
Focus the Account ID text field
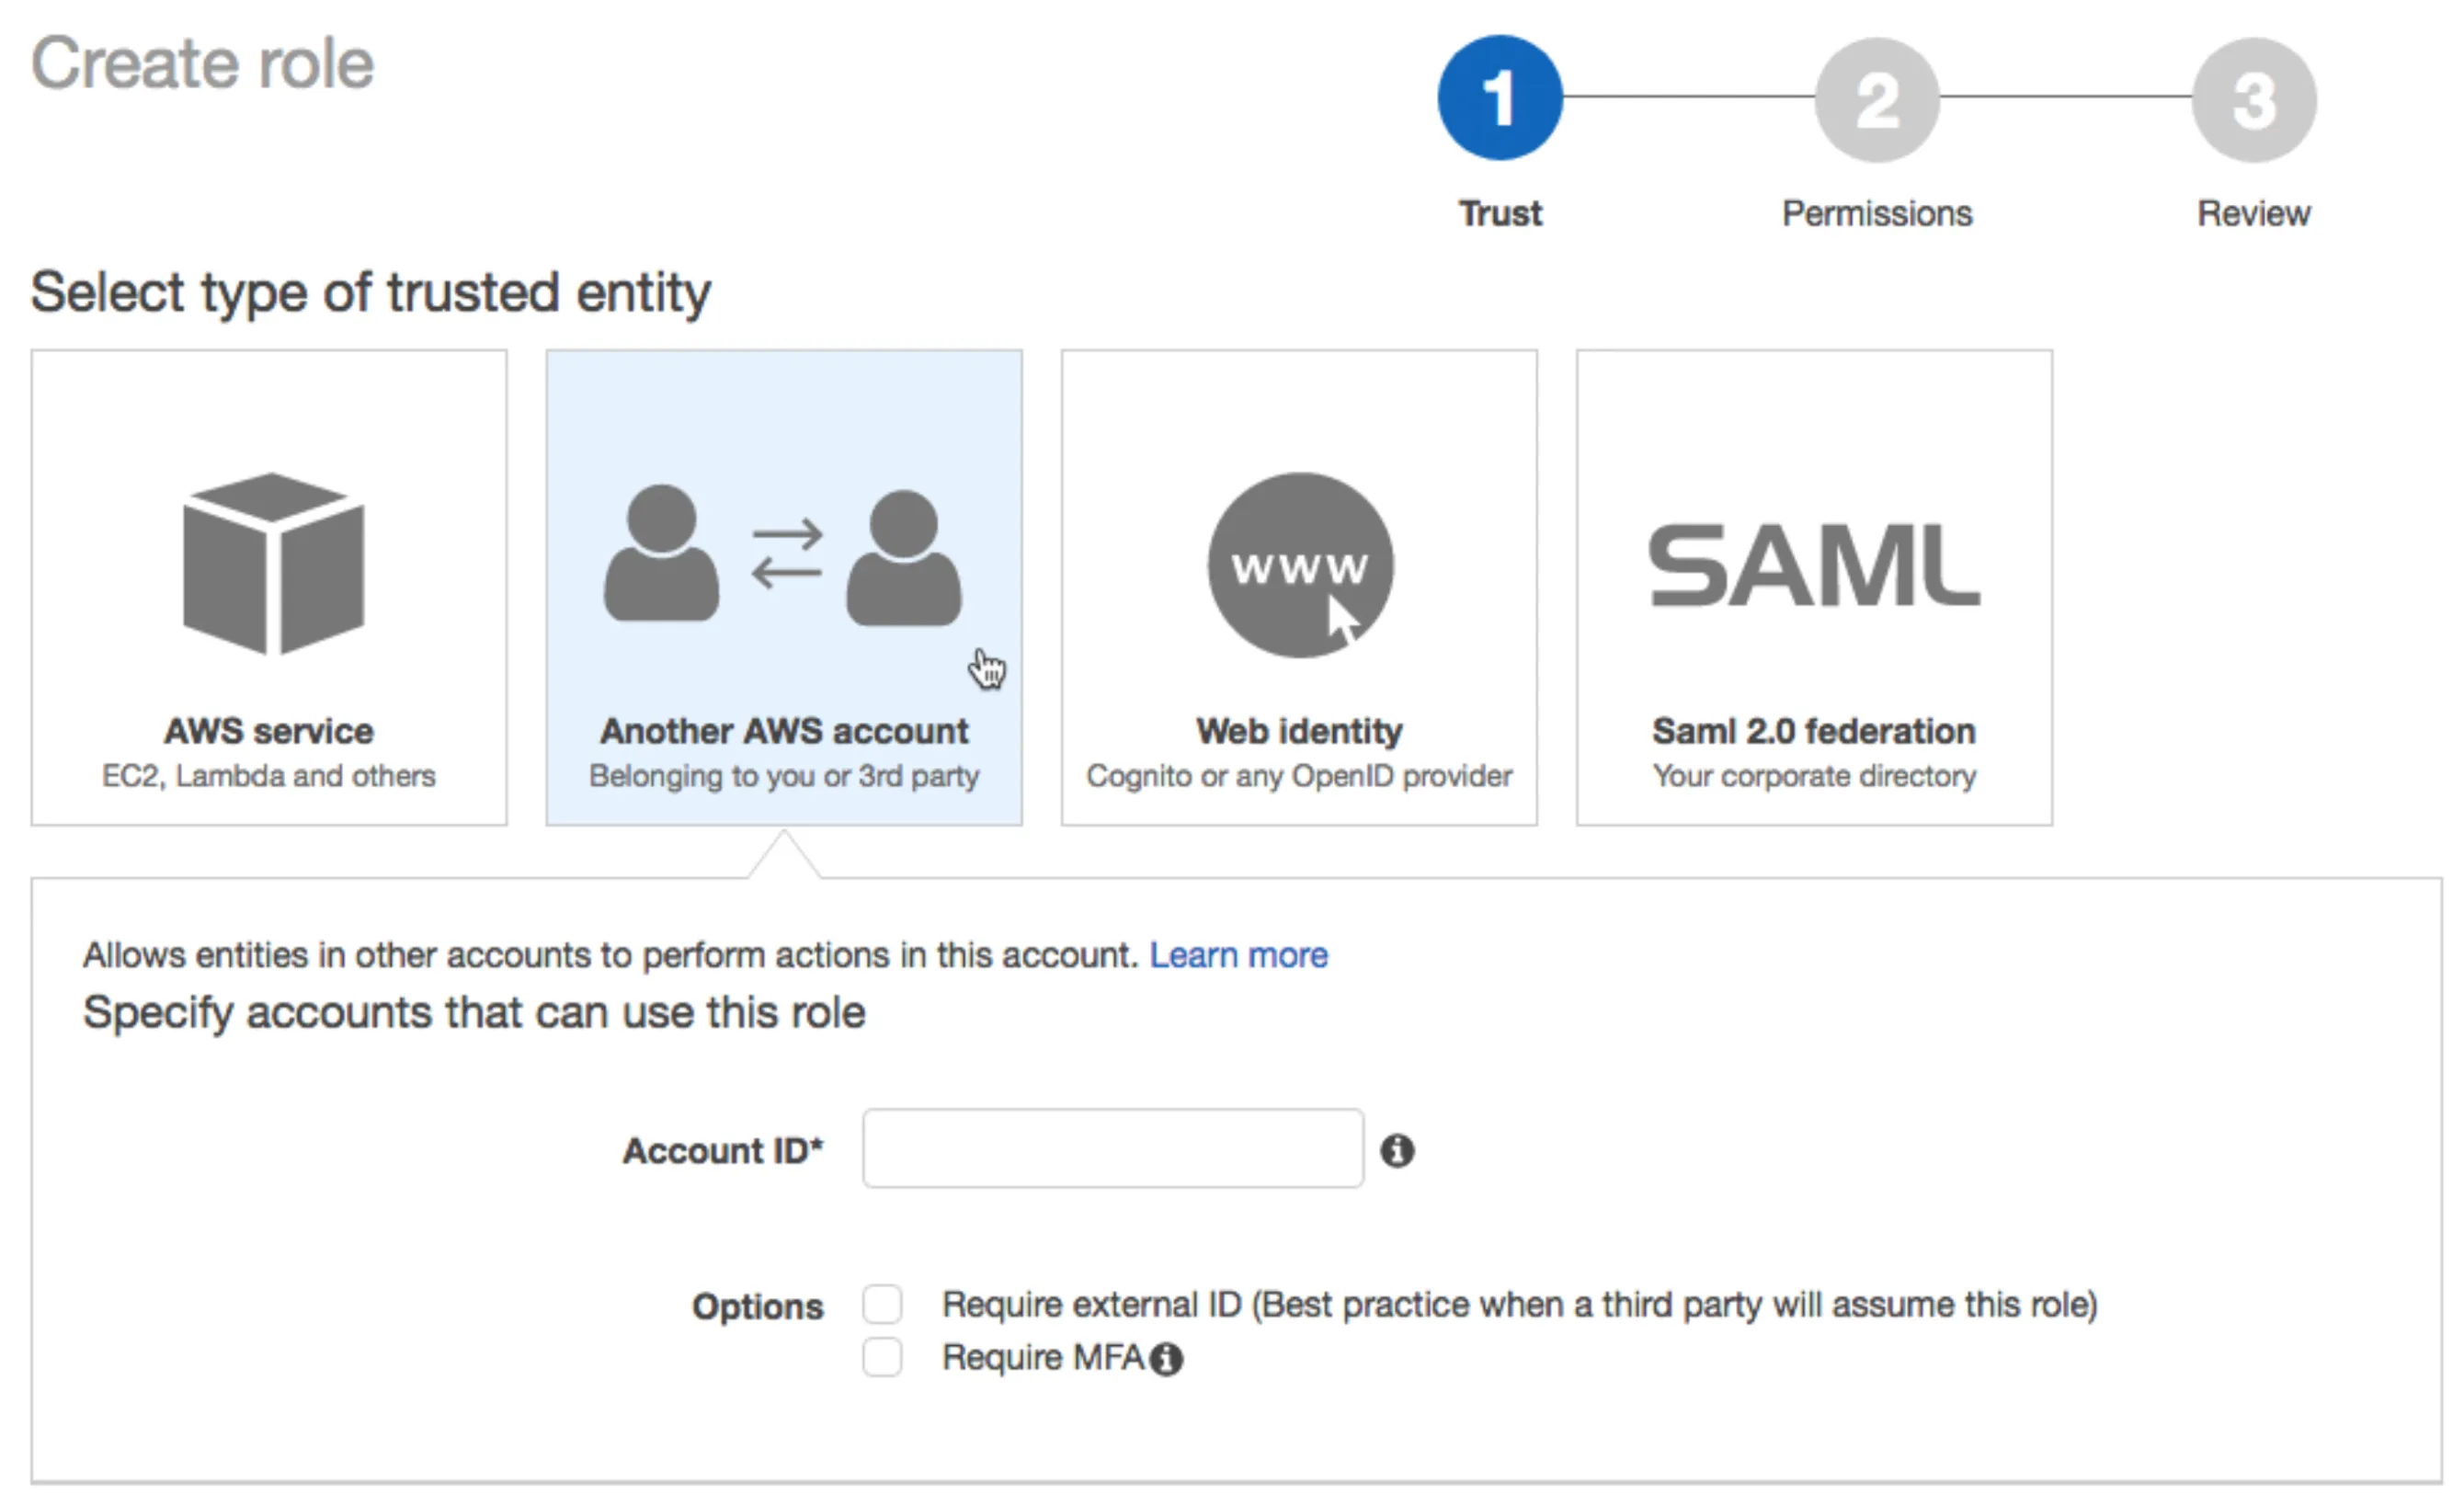point(1112,1148)
